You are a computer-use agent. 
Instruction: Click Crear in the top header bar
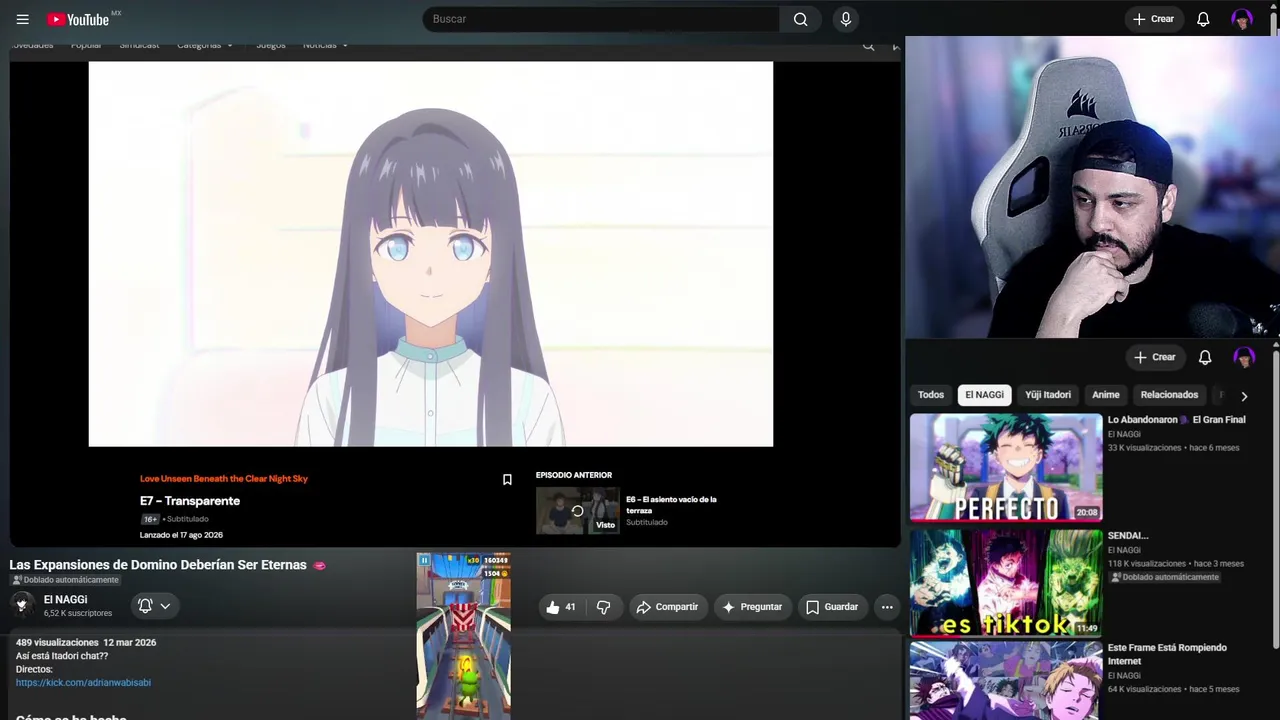tap(1153, 19)
